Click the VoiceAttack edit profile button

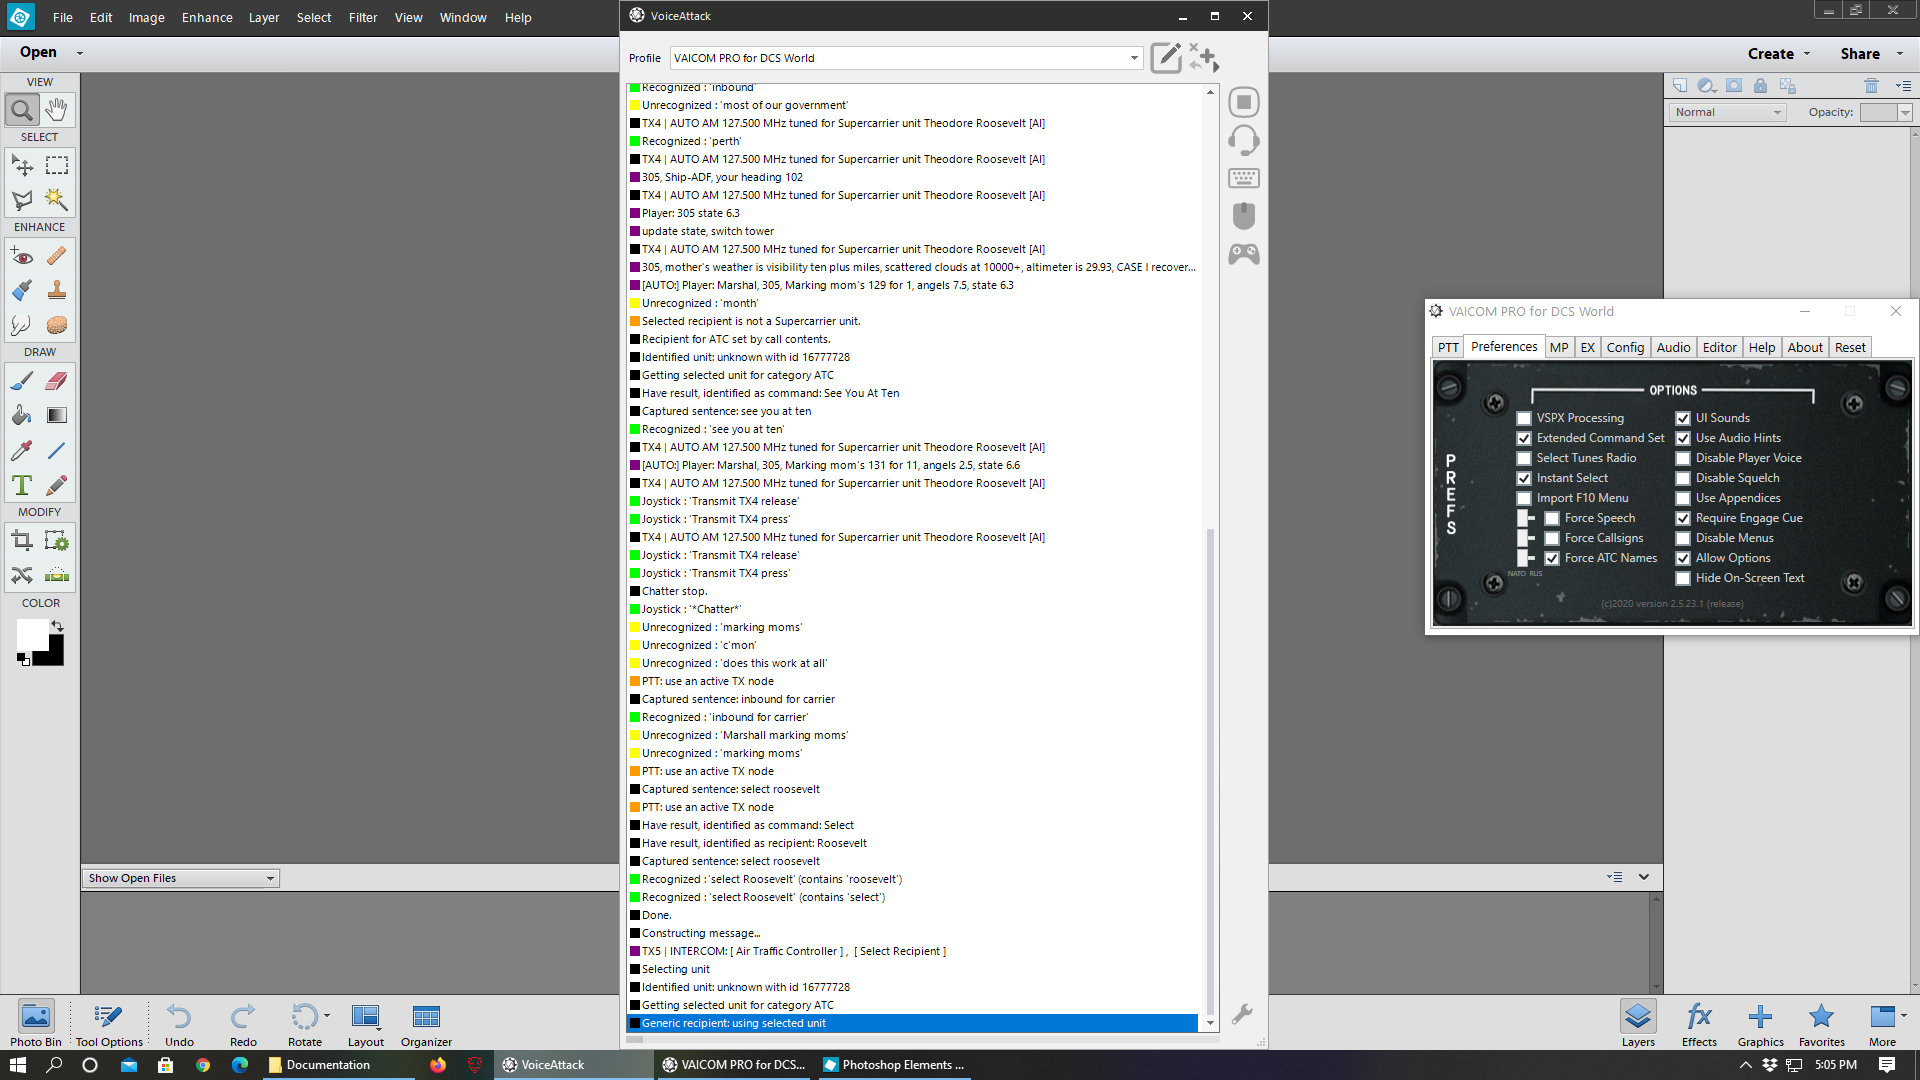pyautogui.click(x=1166, y=57)
